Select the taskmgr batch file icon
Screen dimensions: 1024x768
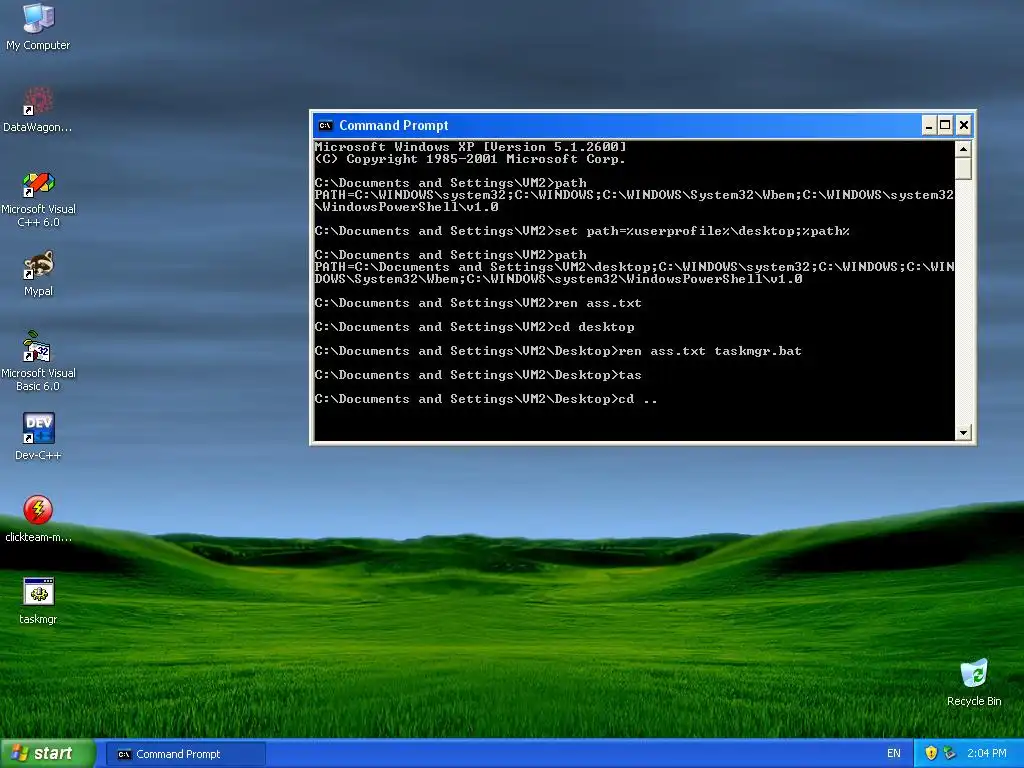38,601
